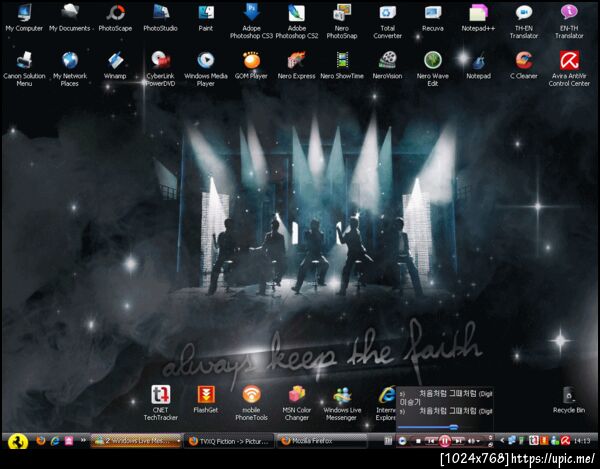The height and width of the screenshot is (469, 600).
Task: Open Windows Media Player desktop shortcut
Action: pos(206,69)
